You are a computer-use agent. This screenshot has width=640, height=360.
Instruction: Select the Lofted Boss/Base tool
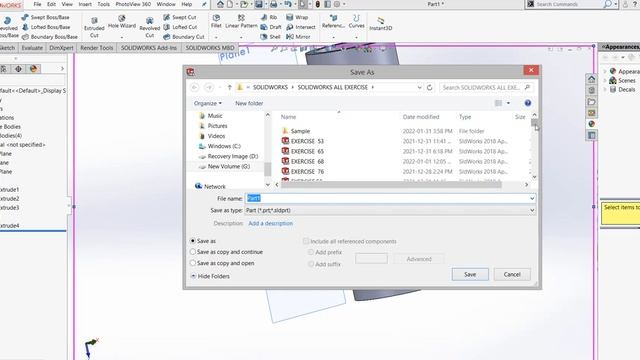(x=46, y=27)
